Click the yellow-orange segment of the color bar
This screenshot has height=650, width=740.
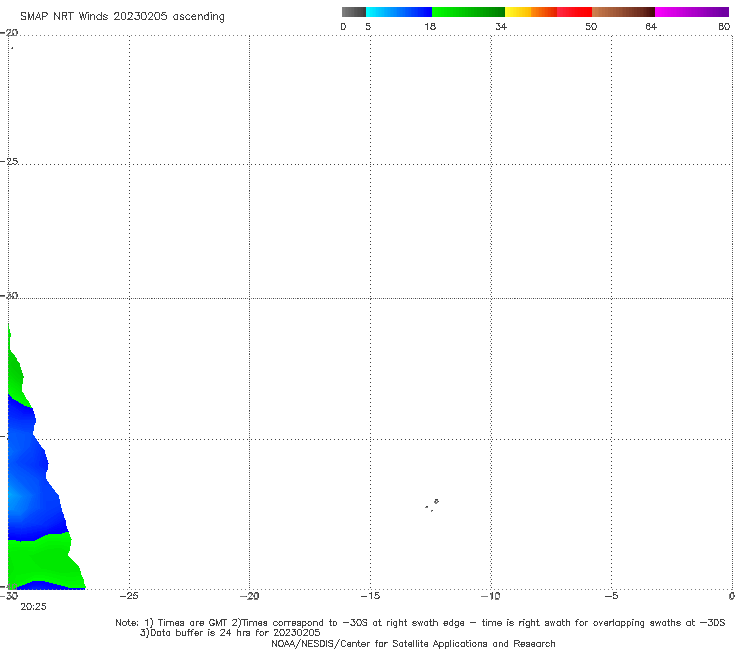pos(530,12)
